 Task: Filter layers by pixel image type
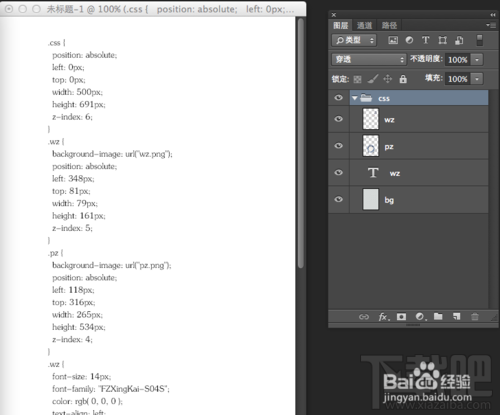(393, 40)
